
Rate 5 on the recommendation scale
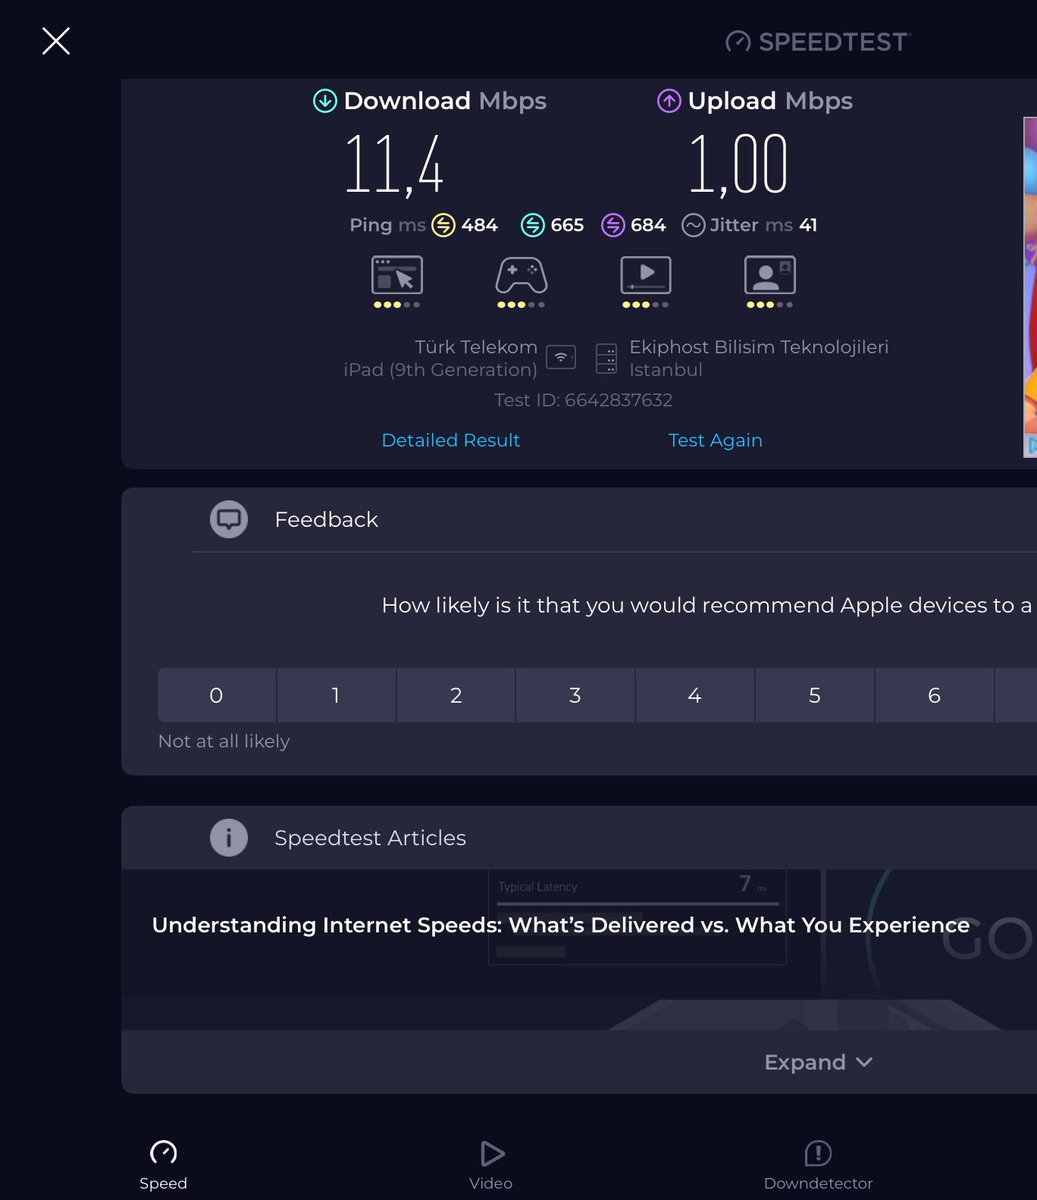(x=815, y=695)
